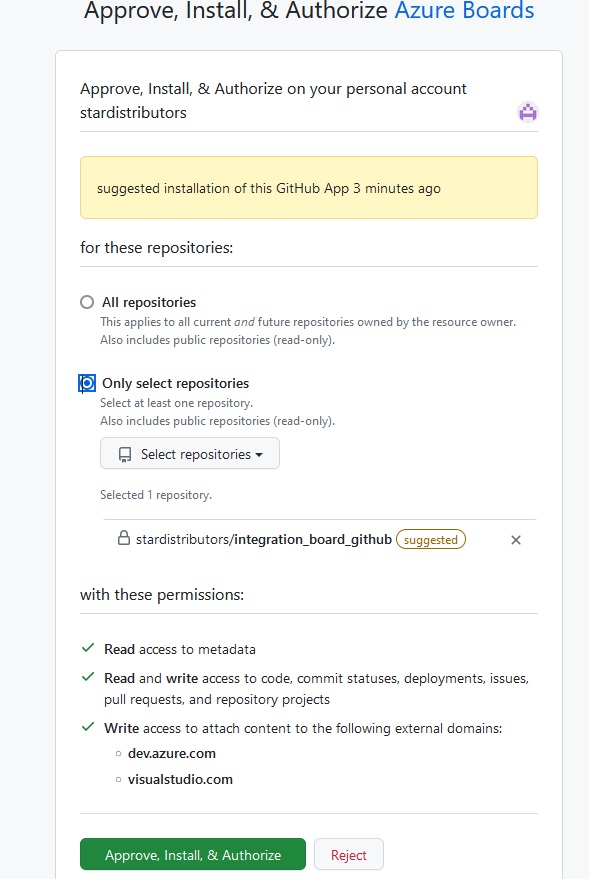Click the lock icon beside the integration_board_github repository
589x879 pixels.
[x=124, y=538]
